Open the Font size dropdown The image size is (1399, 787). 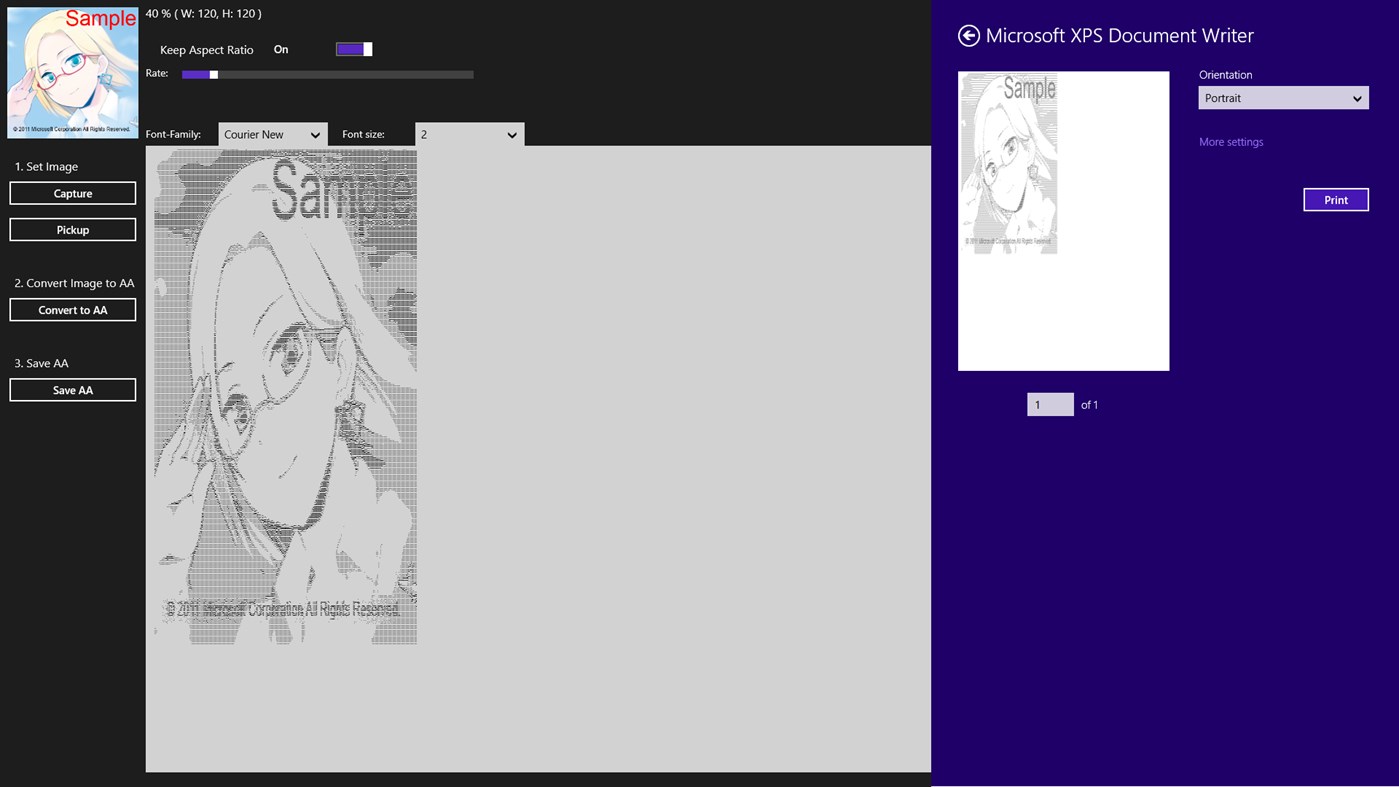pyautogui.click(x=468, y=133)
